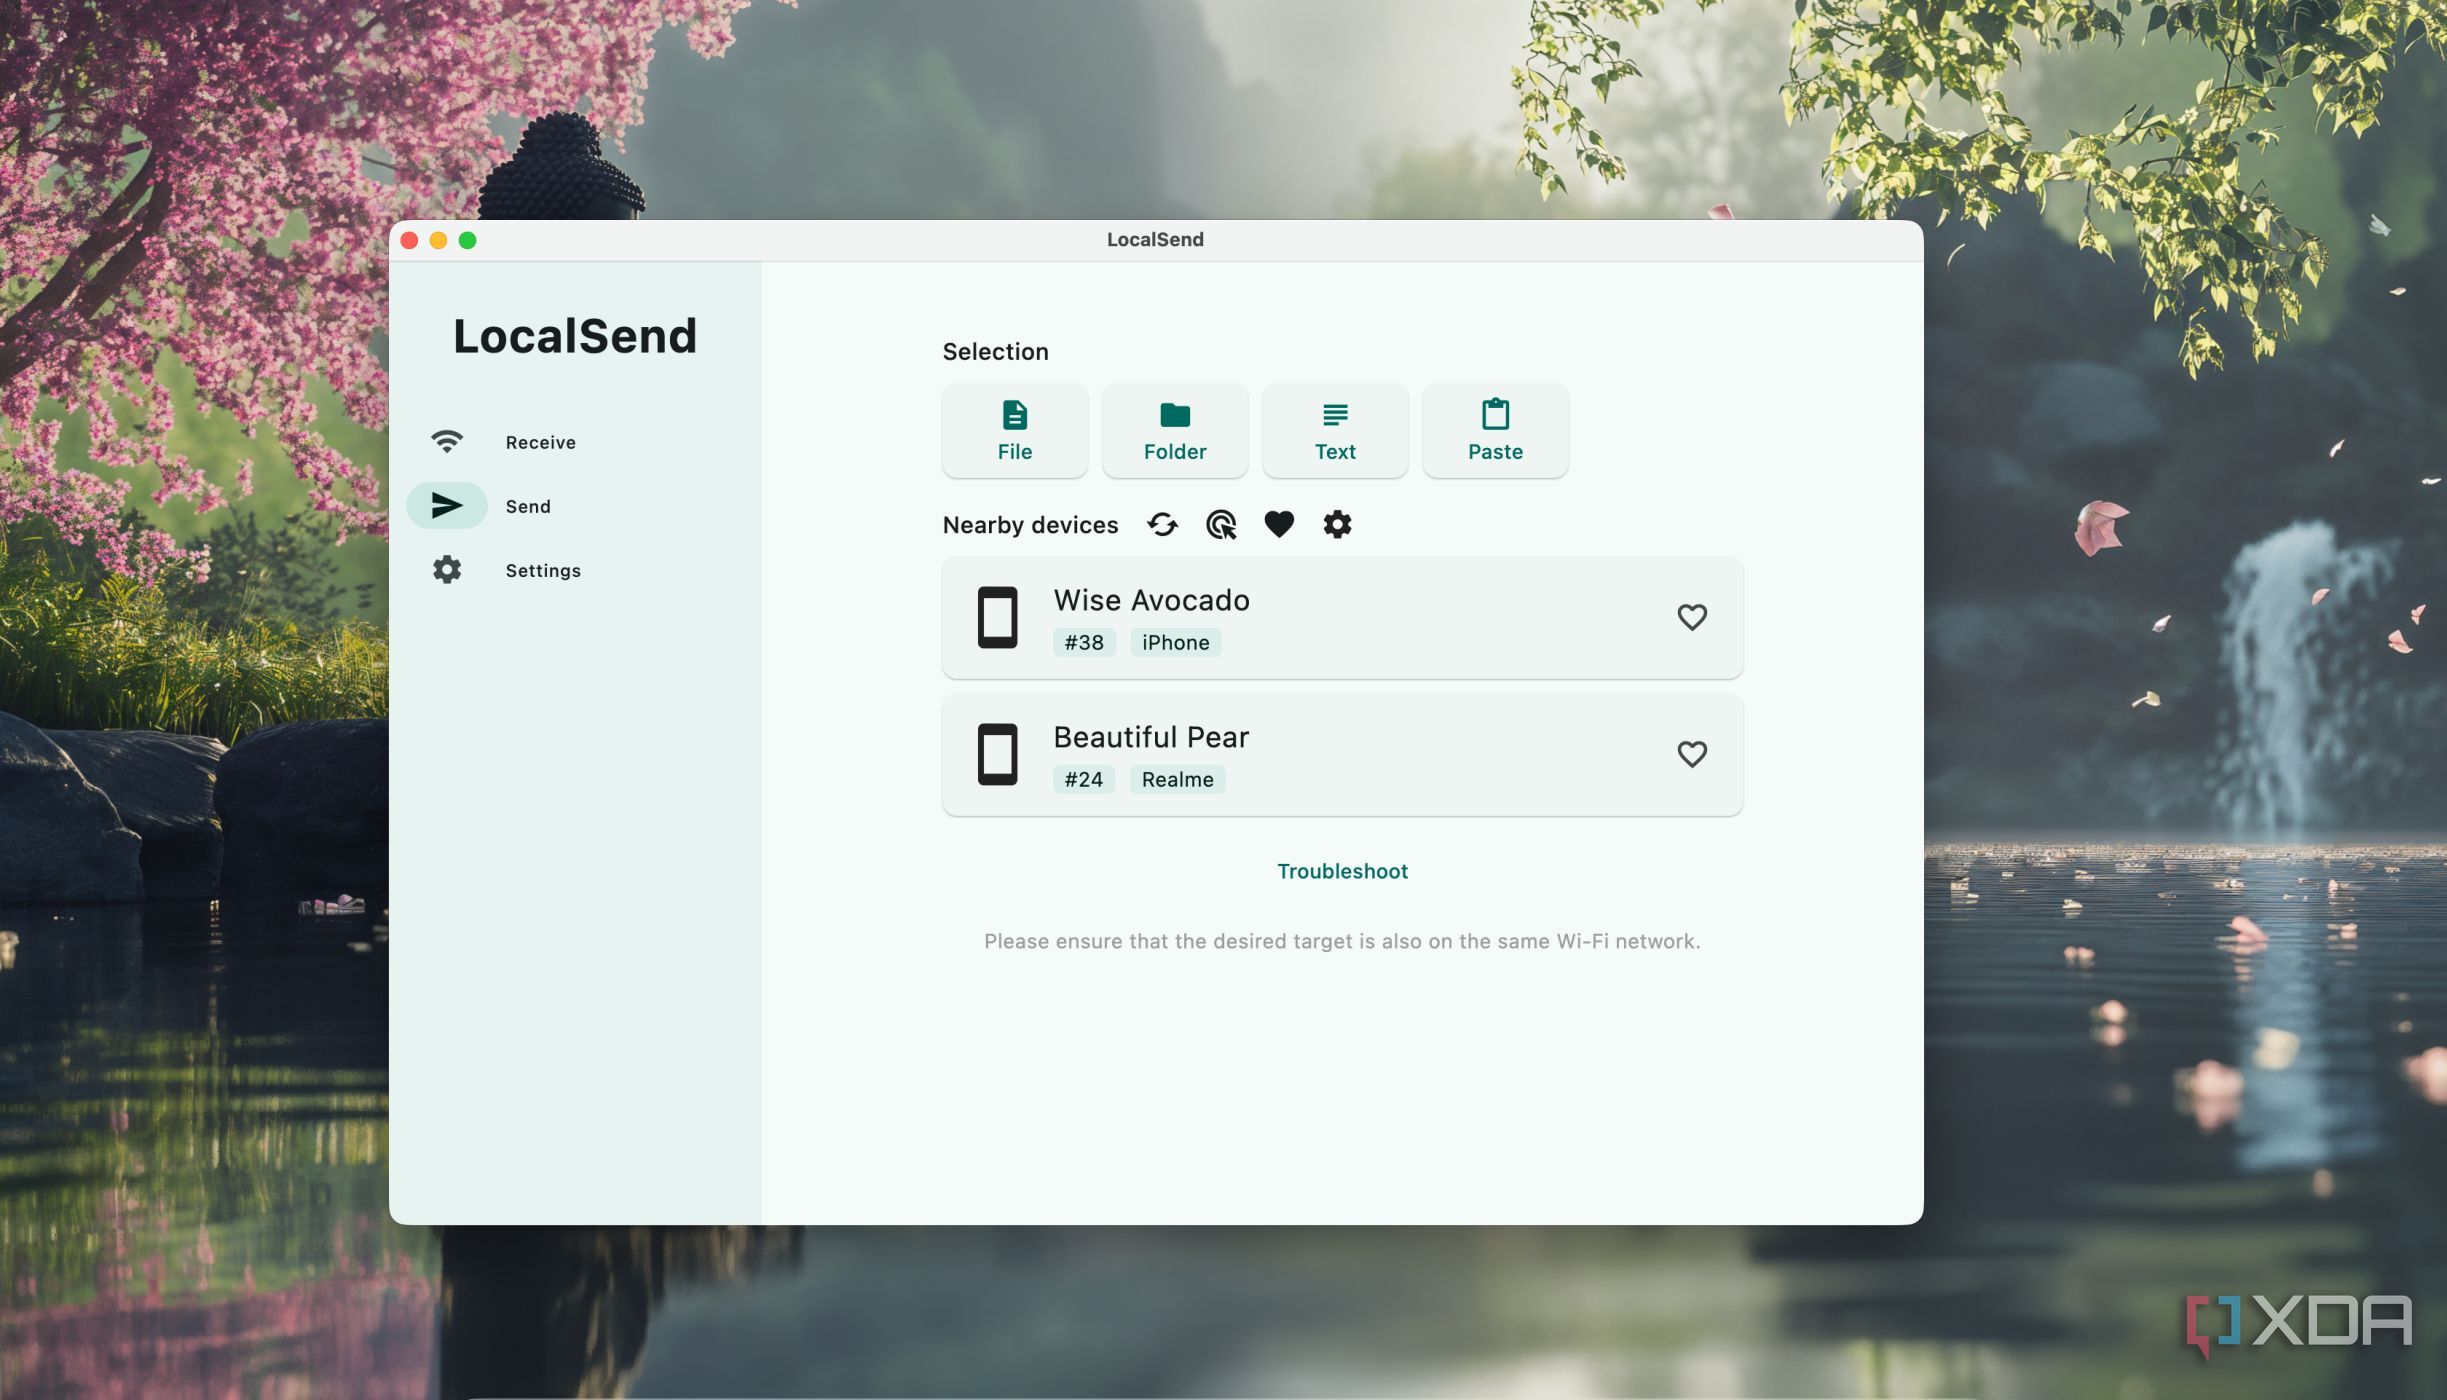Click the Realme device tag
Screen dimensions: 2447x1400
click(1177, 780)
